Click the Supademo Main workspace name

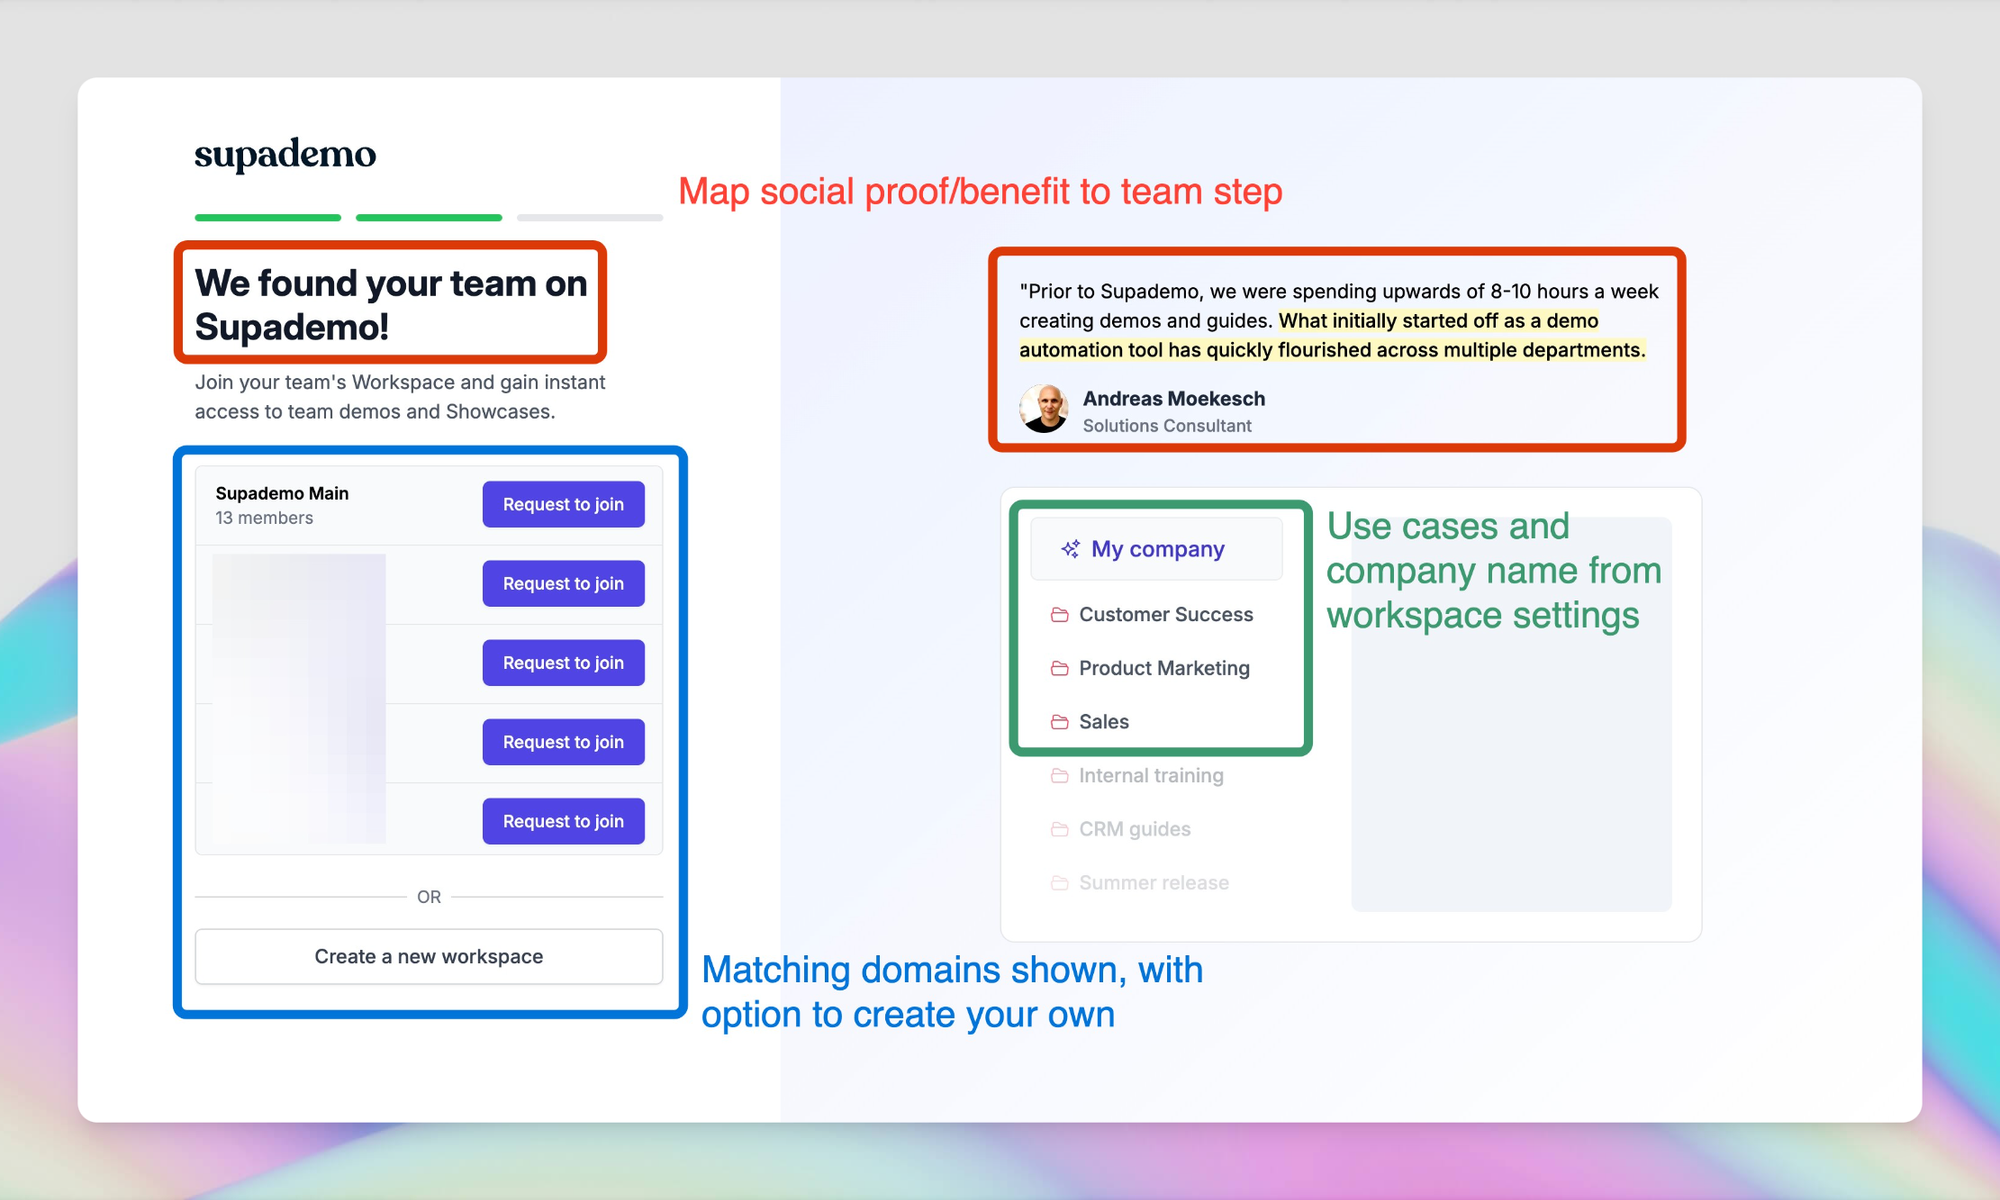(x=282, y=493)
